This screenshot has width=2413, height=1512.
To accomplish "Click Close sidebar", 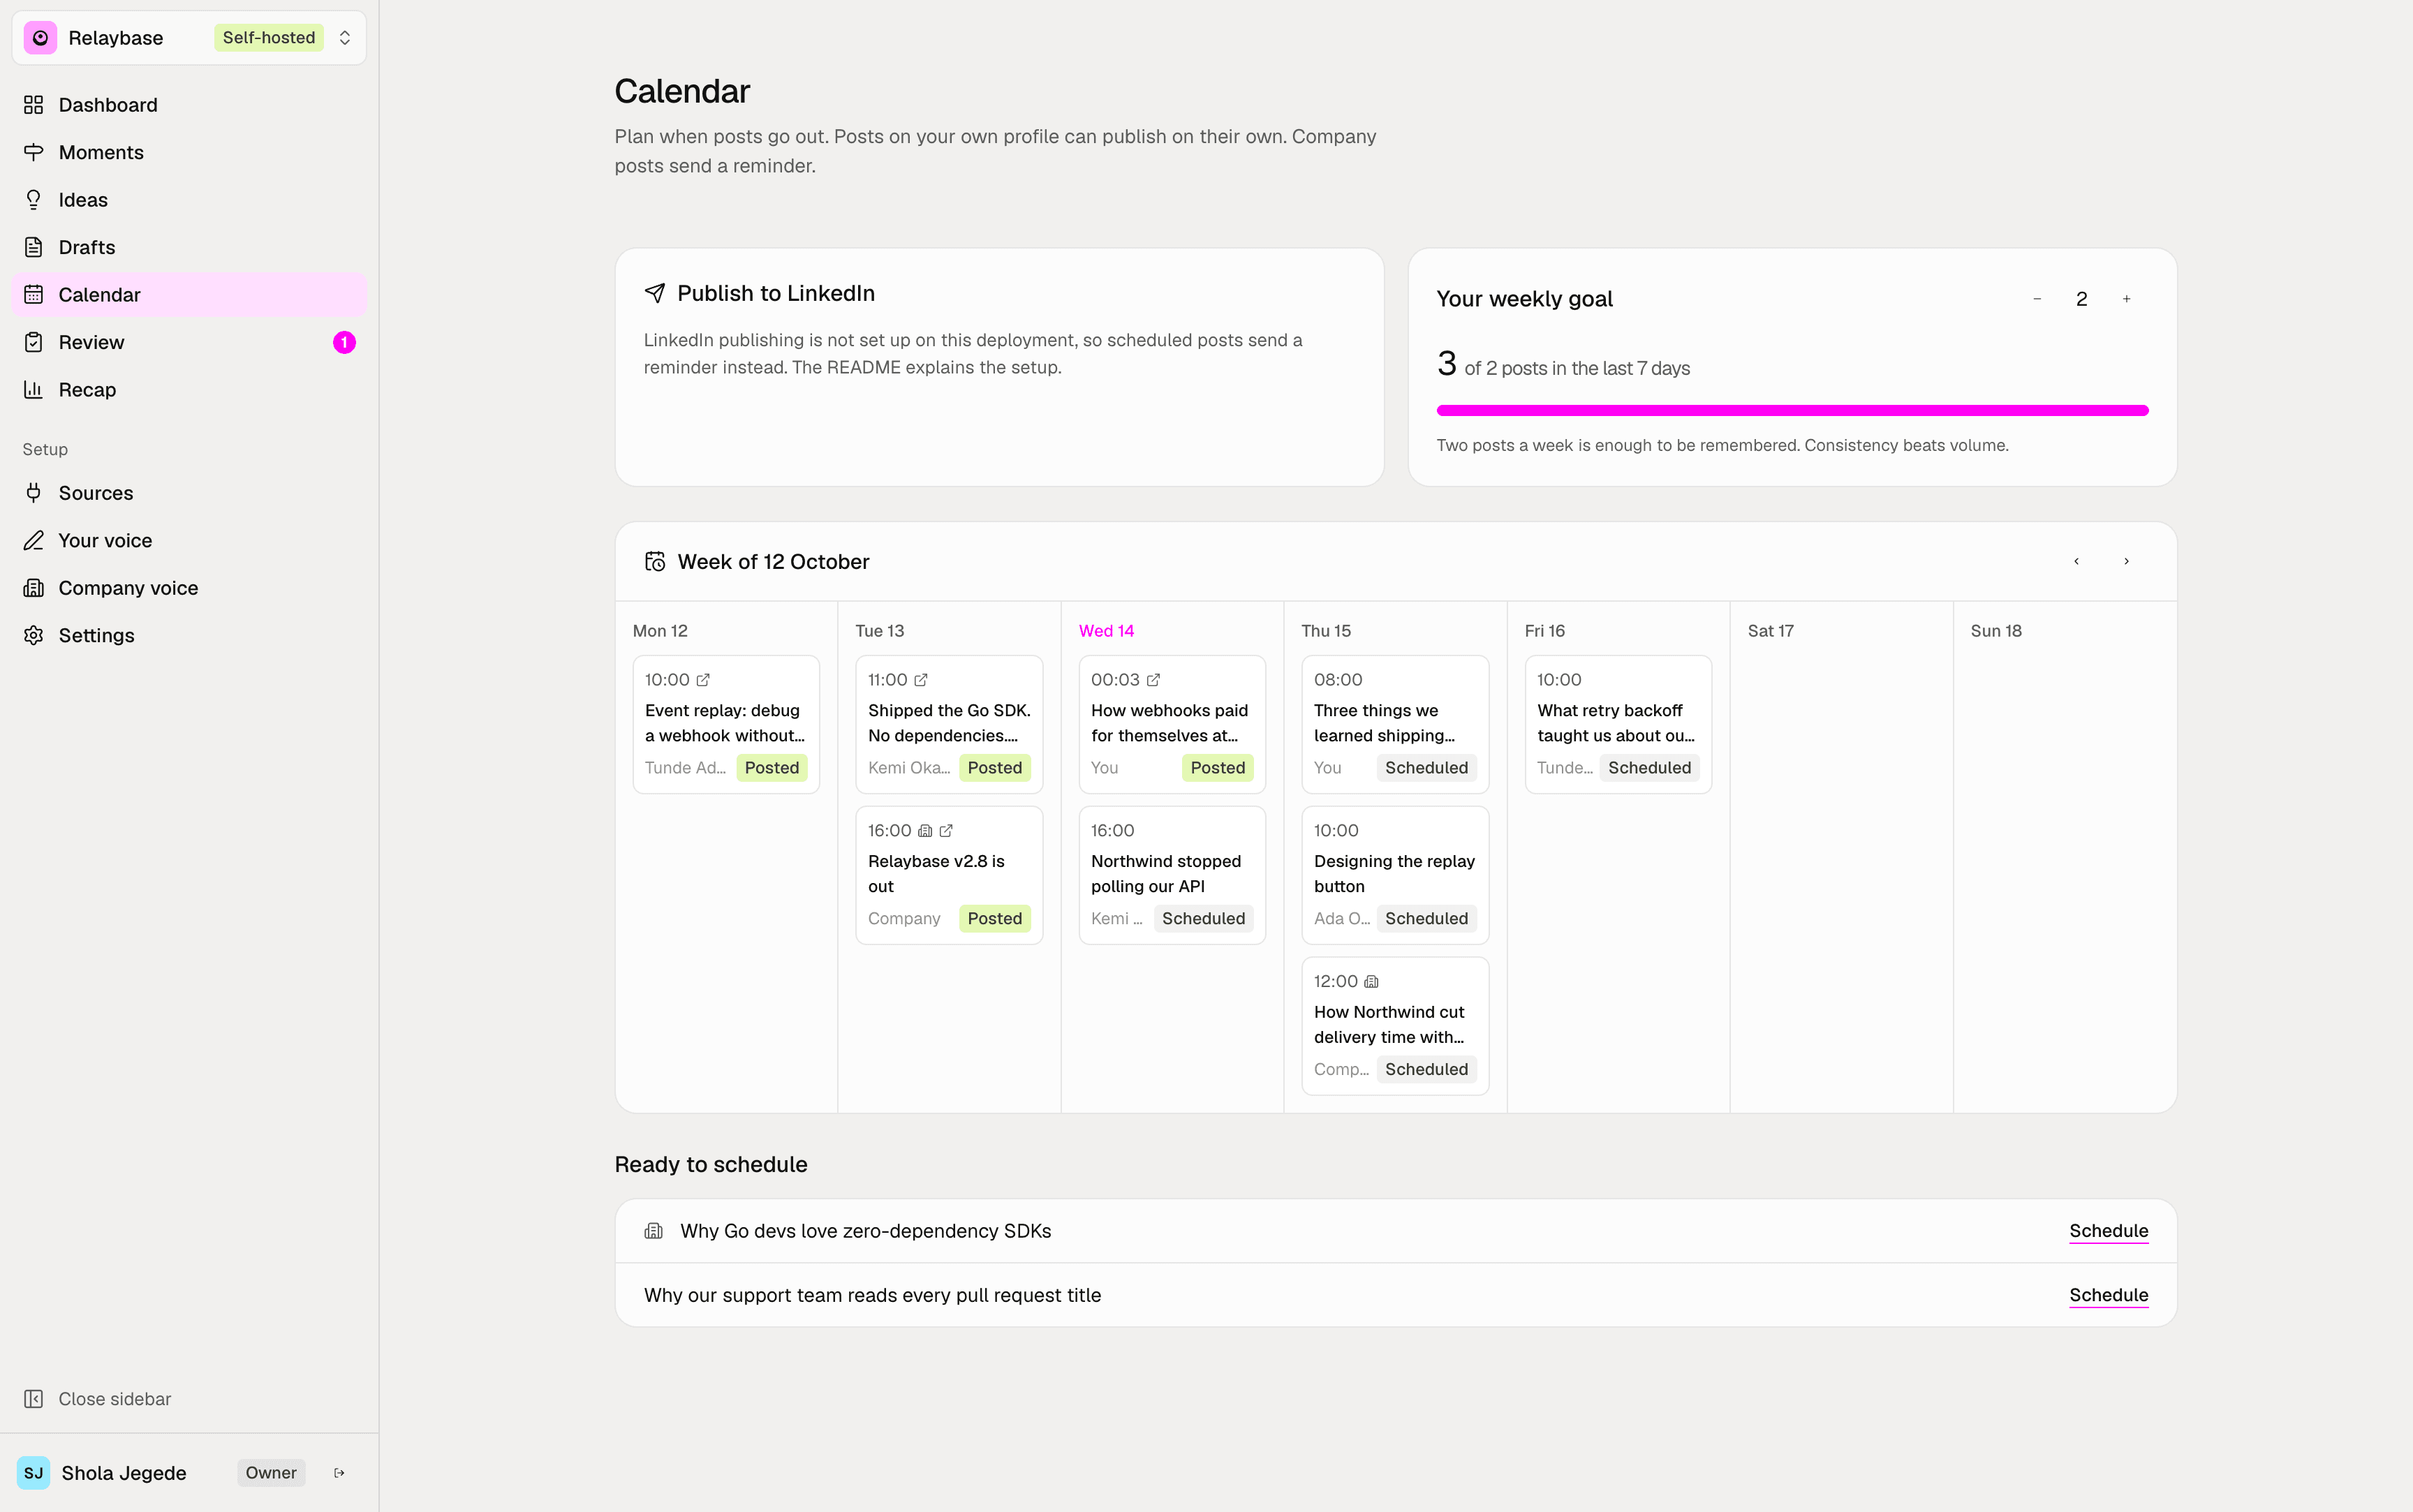I will pos(97,1399).
